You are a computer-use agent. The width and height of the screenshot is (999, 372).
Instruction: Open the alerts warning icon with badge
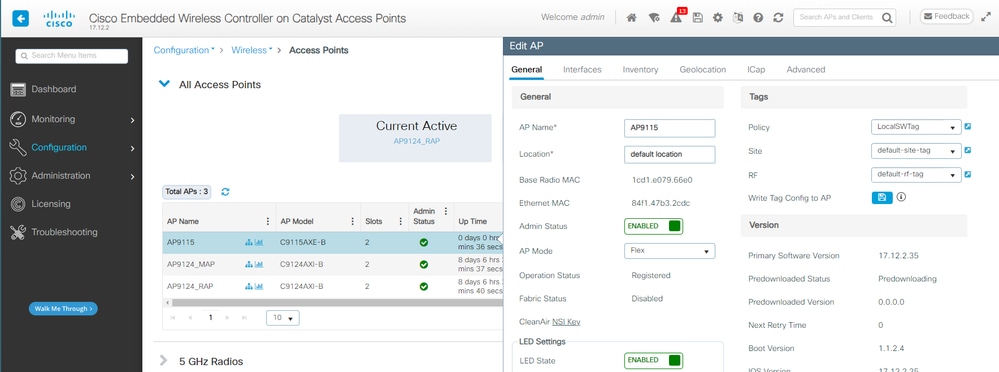[x=677, y=17]
